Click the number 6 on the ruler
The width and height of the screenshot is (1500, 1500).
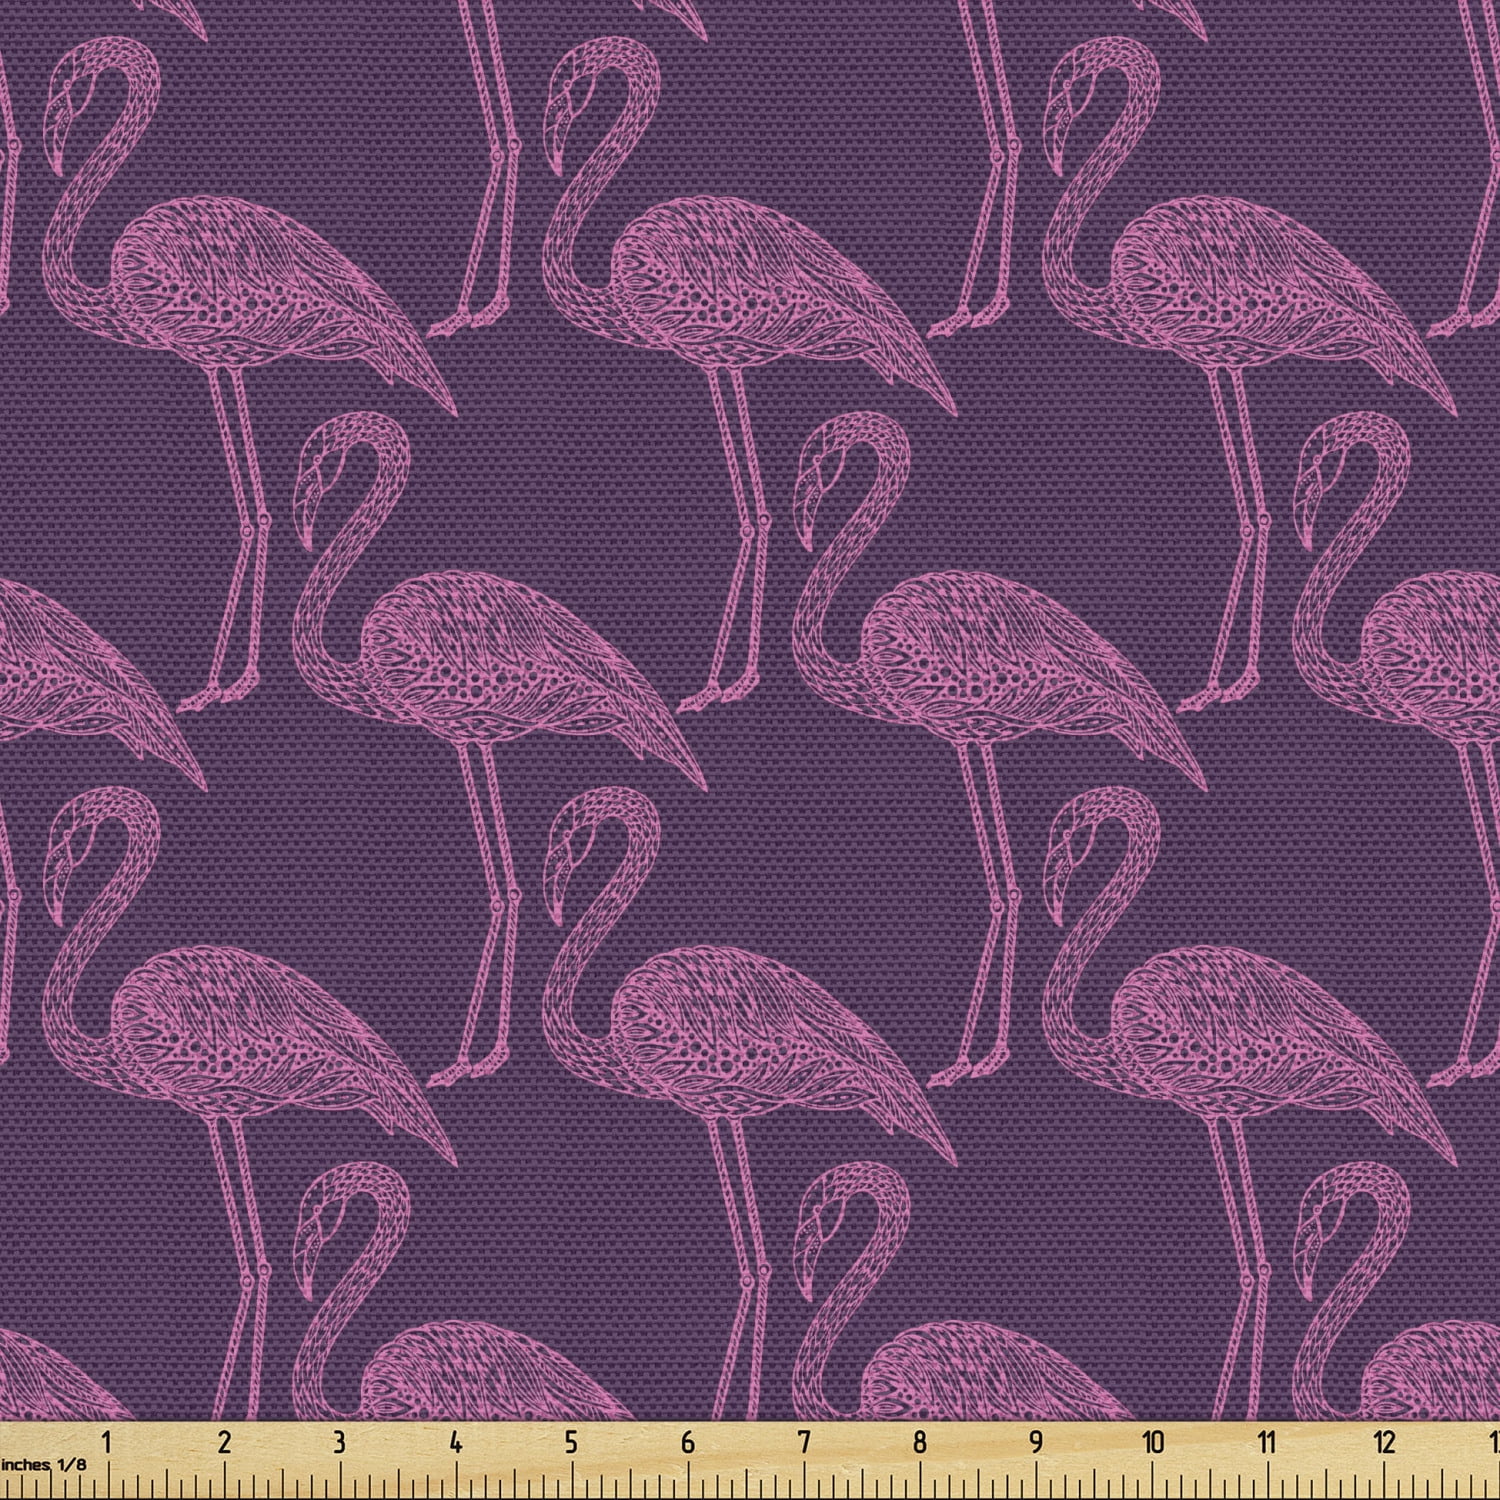click(688, 1441)
